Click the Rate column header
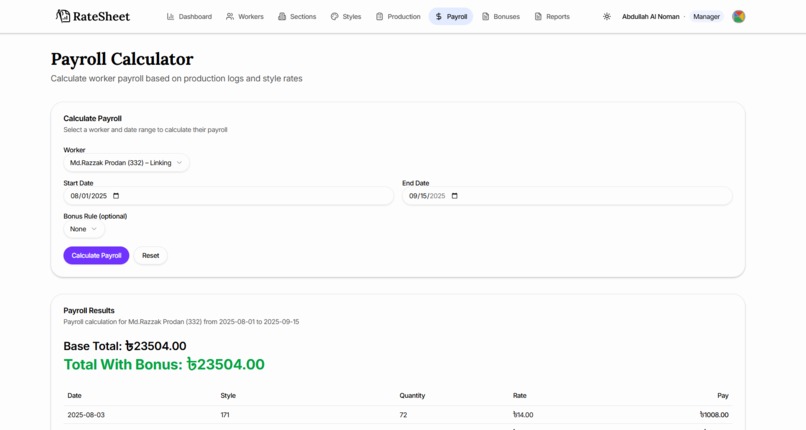806x430 pixels. point(520,396)
